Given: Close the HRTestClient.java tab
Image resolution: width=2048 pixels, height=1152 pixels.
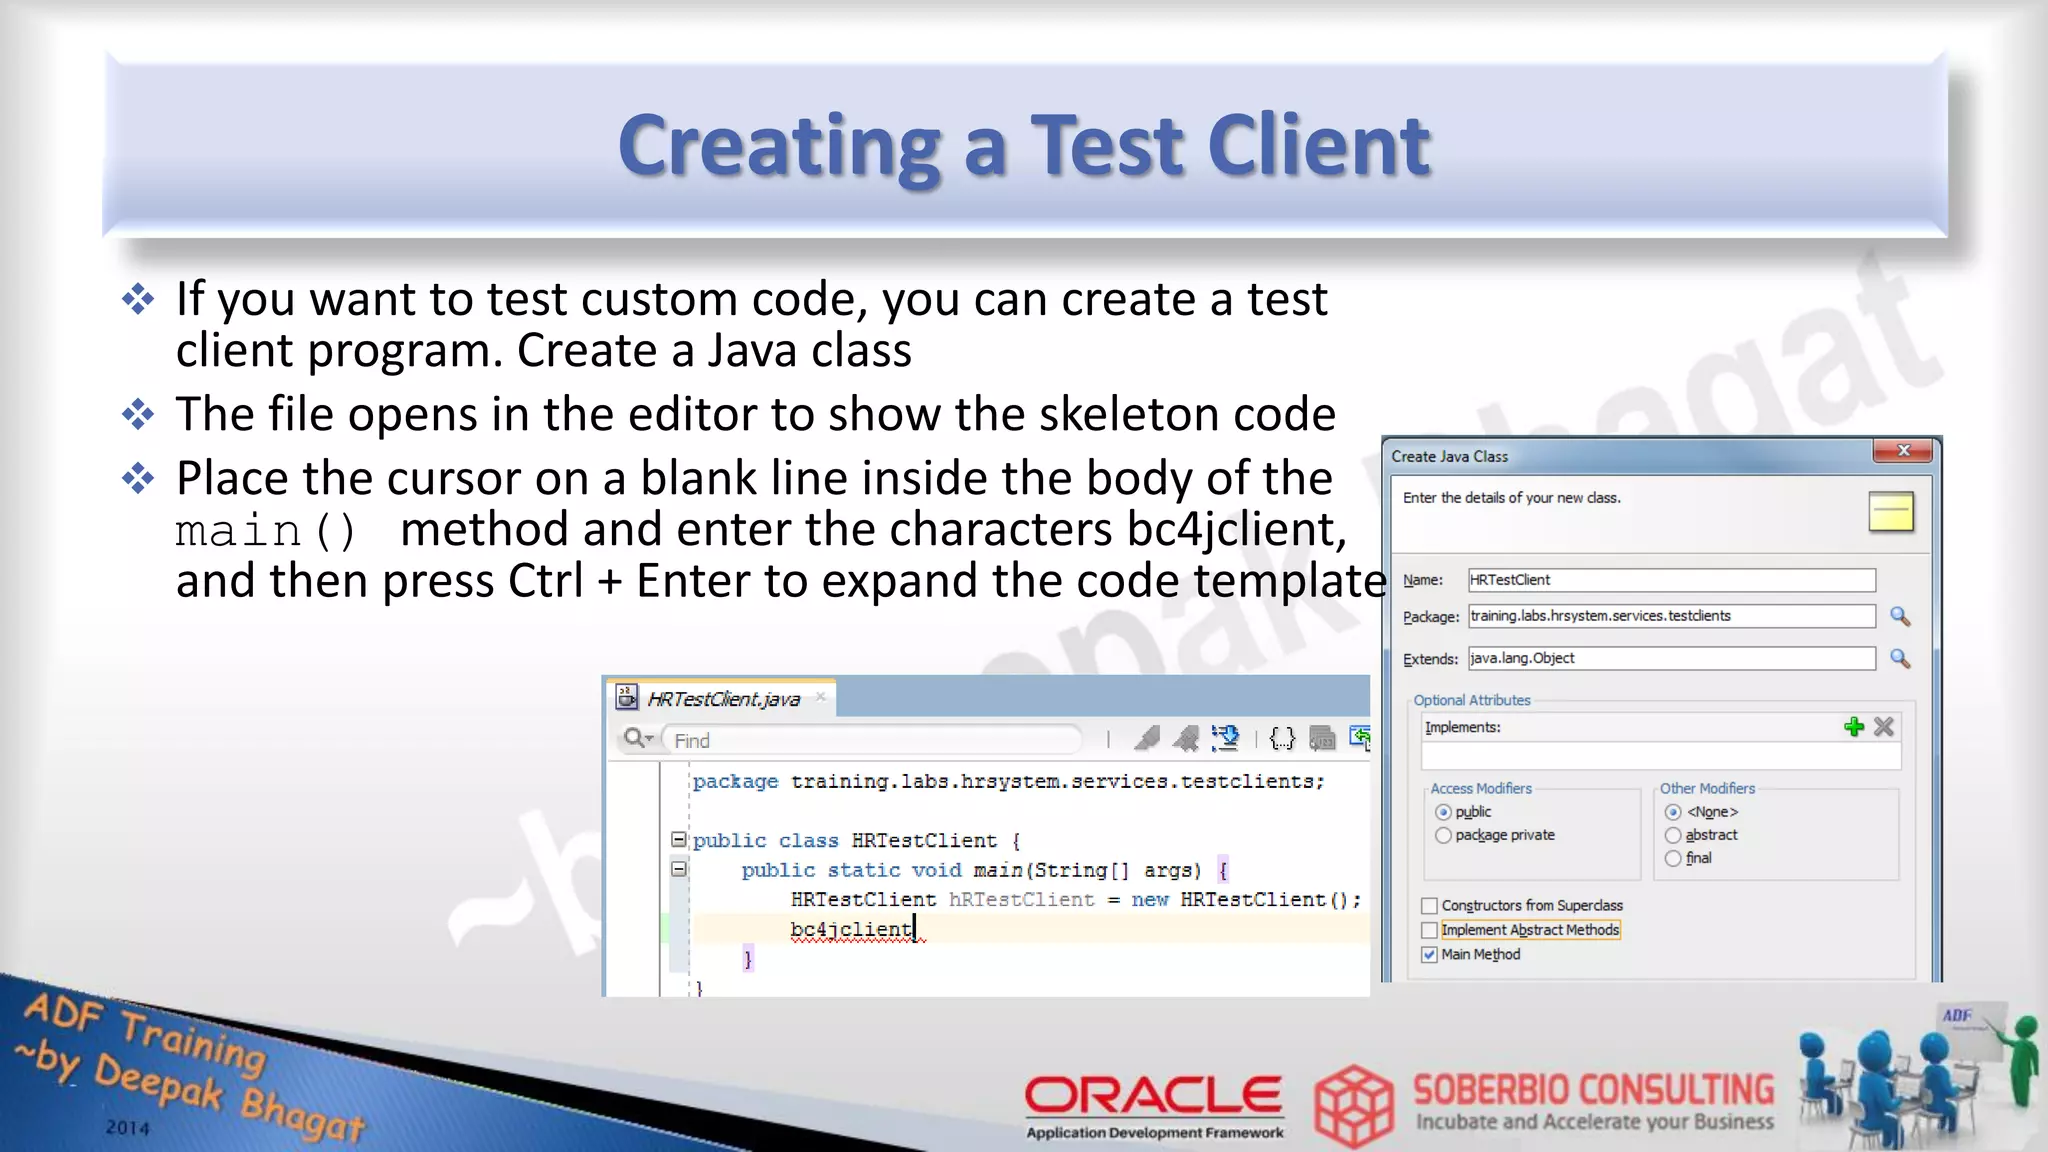Looking at the screenshot, I should click(821, 697).
